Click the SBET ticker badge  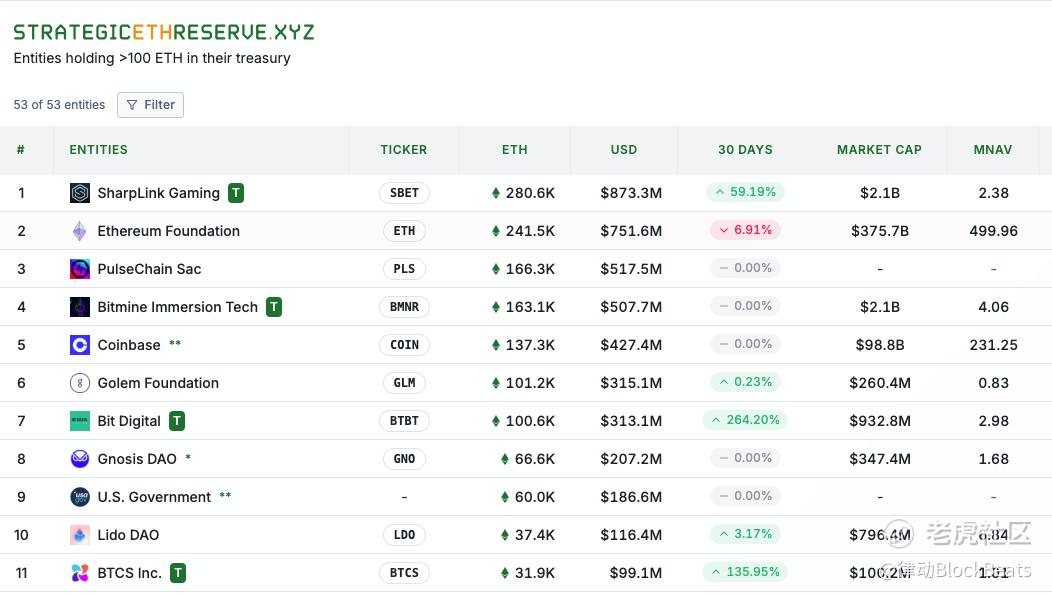404,193
